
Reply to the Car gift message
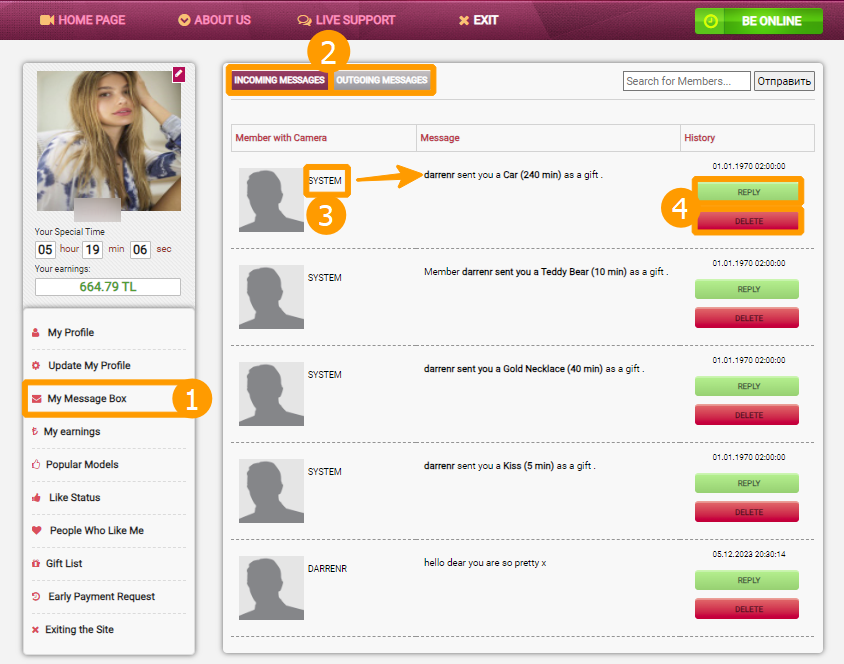coord(748,192)
